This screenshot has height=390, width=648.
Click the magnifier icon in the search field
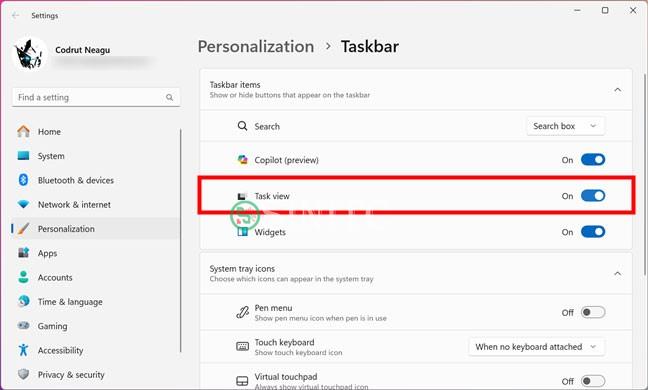tap(169, 98)
